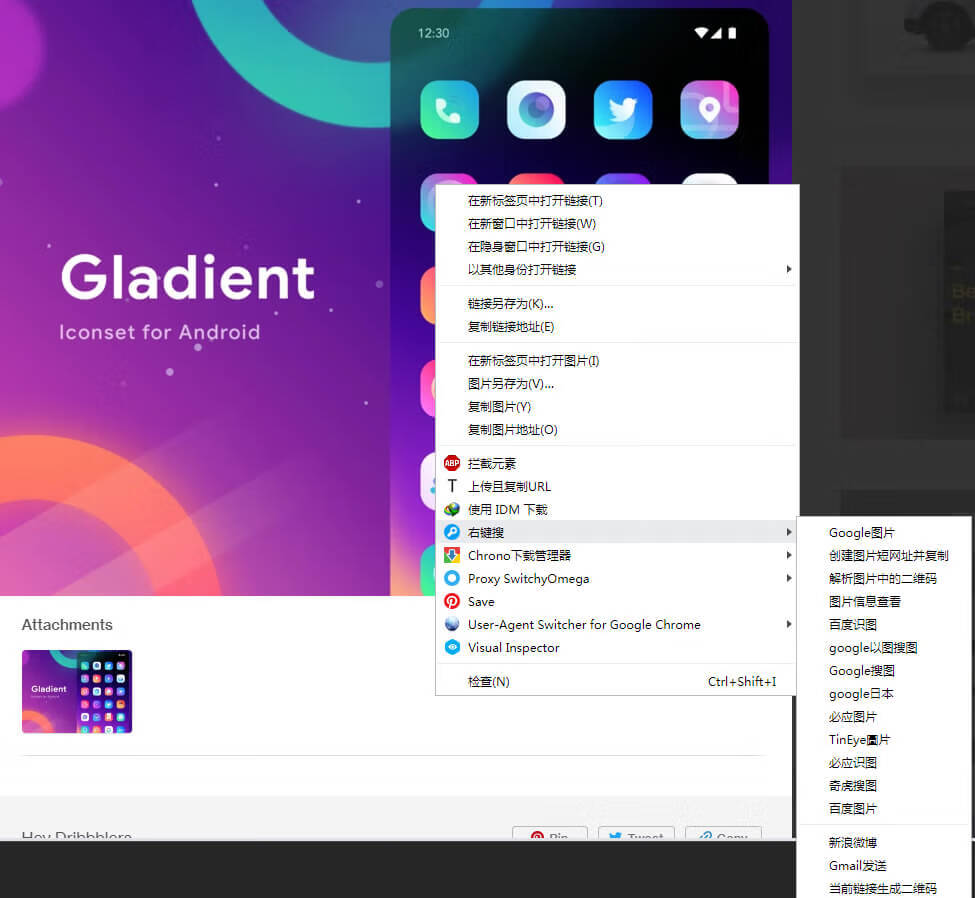Click the Camera app icon
Viewport: 975px width, 898px height.
536,109
